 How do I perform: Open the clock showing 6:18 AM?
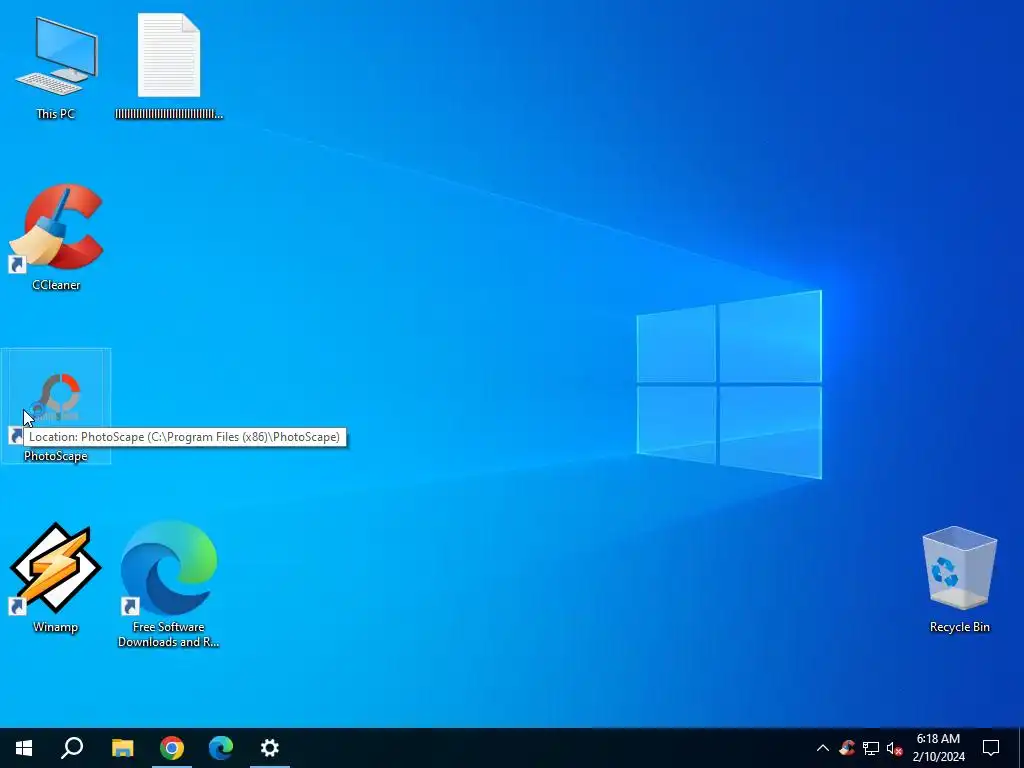pos(938,748)
